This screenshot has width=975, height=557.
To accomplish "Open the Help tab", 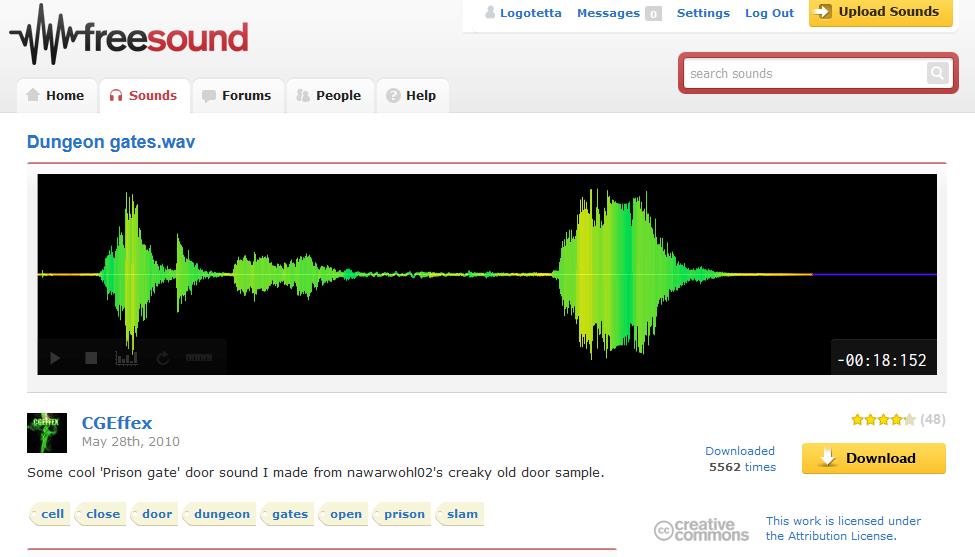I will (411, 96).
